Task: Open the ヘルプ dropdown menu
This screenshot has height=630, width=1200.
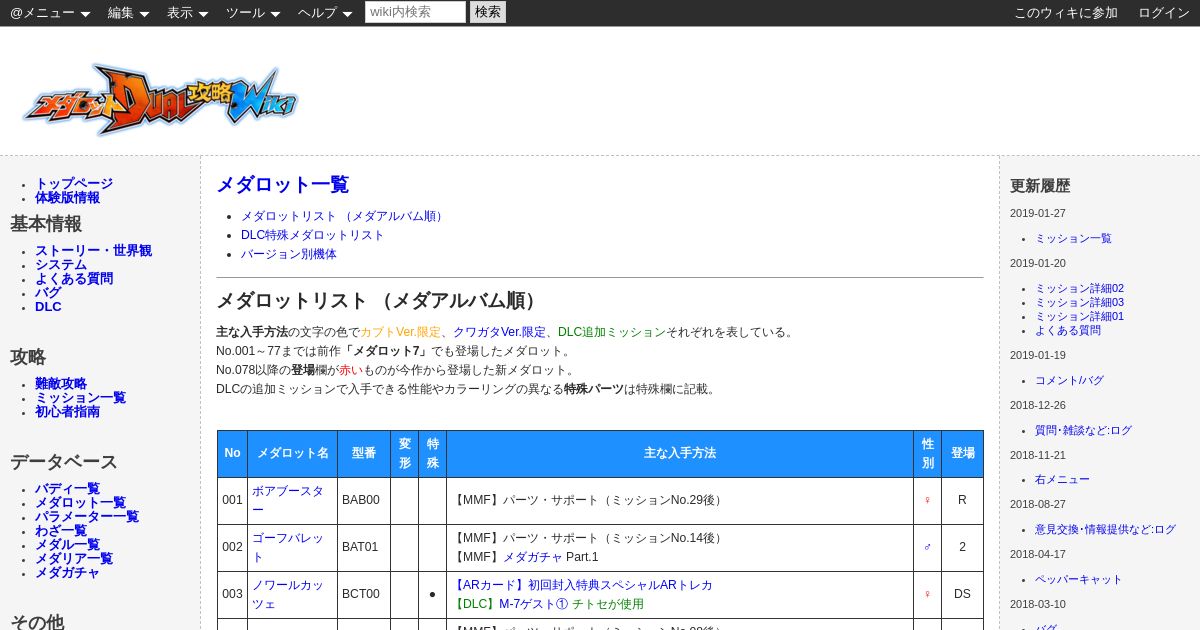Action: point(325,13)
